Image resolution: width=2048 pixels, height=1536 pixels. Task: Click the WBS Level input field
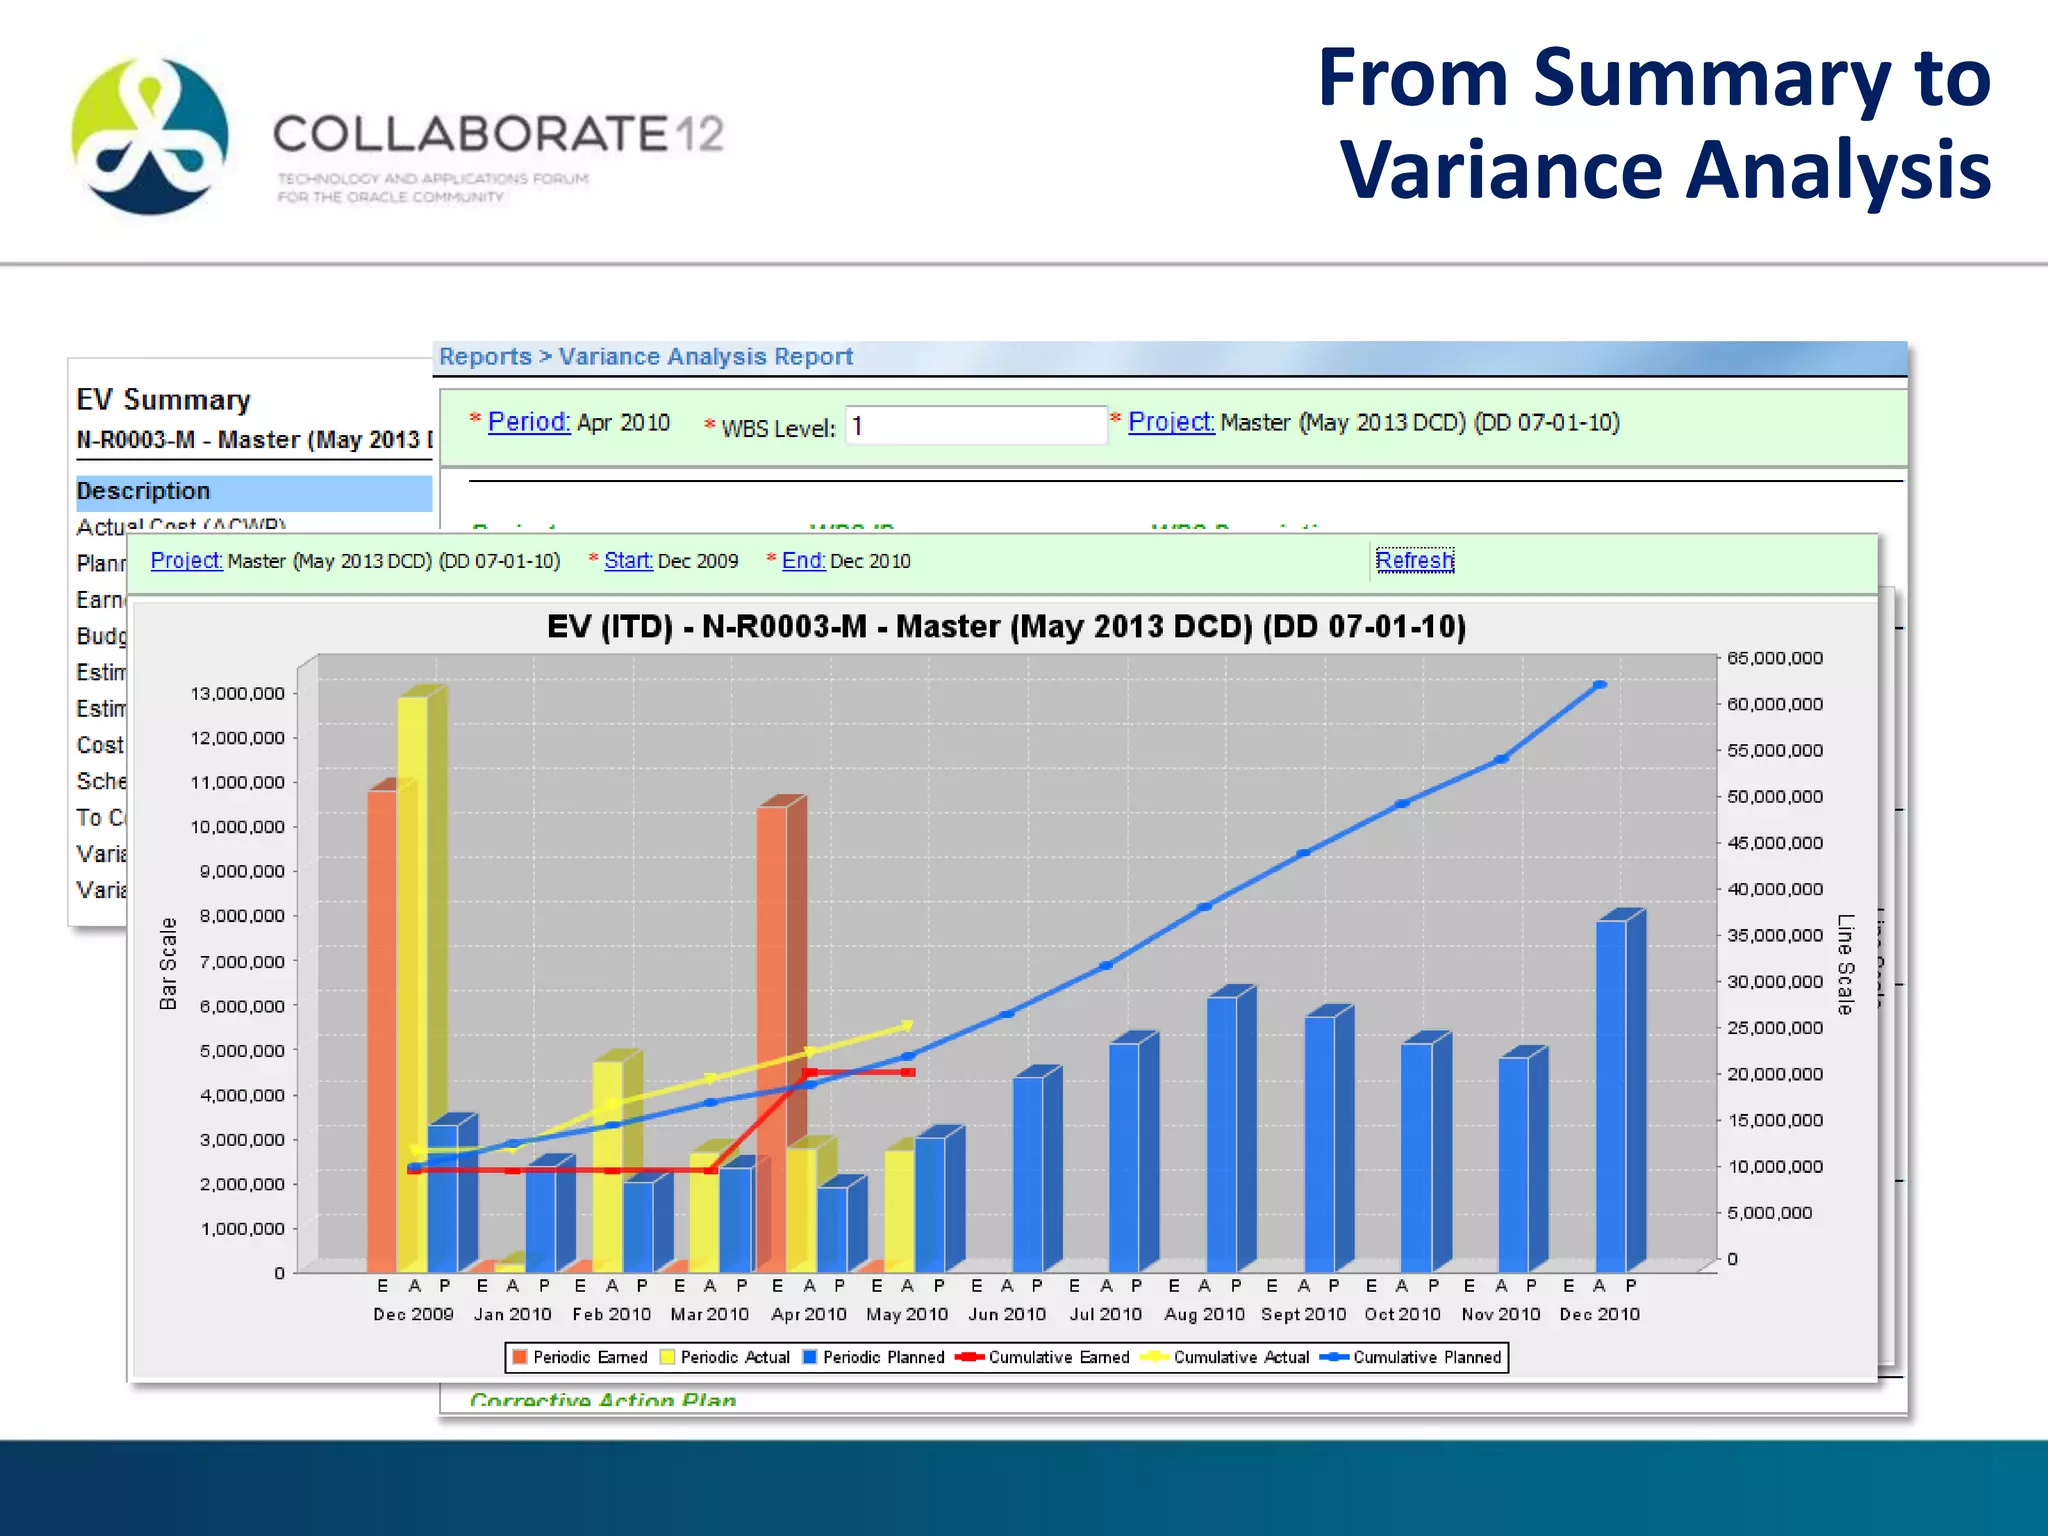pos(976,426)
